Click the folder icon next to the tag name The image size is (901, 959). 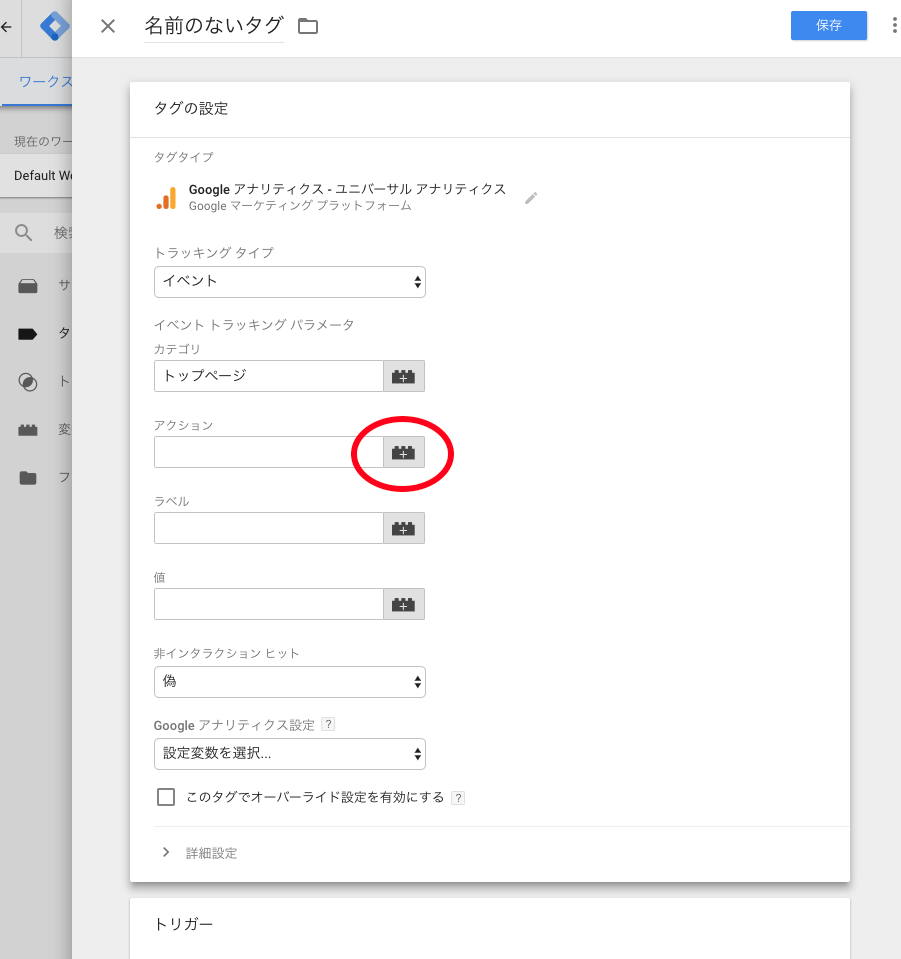coord(307,26)
